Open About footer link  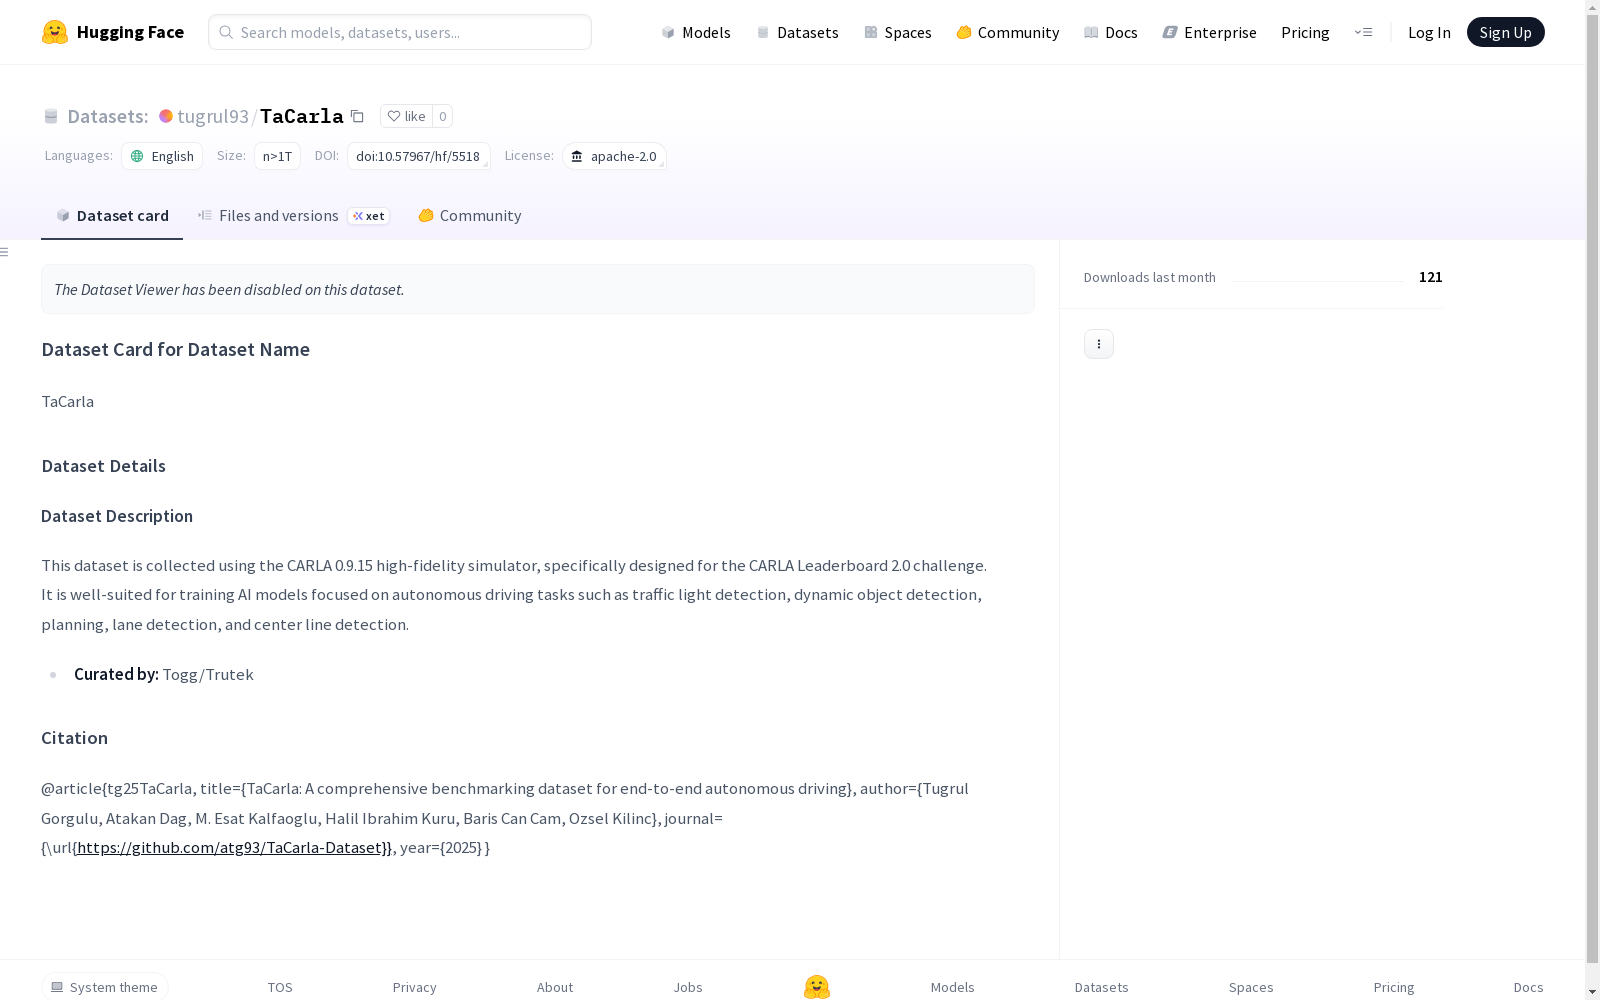pos(555,987)
